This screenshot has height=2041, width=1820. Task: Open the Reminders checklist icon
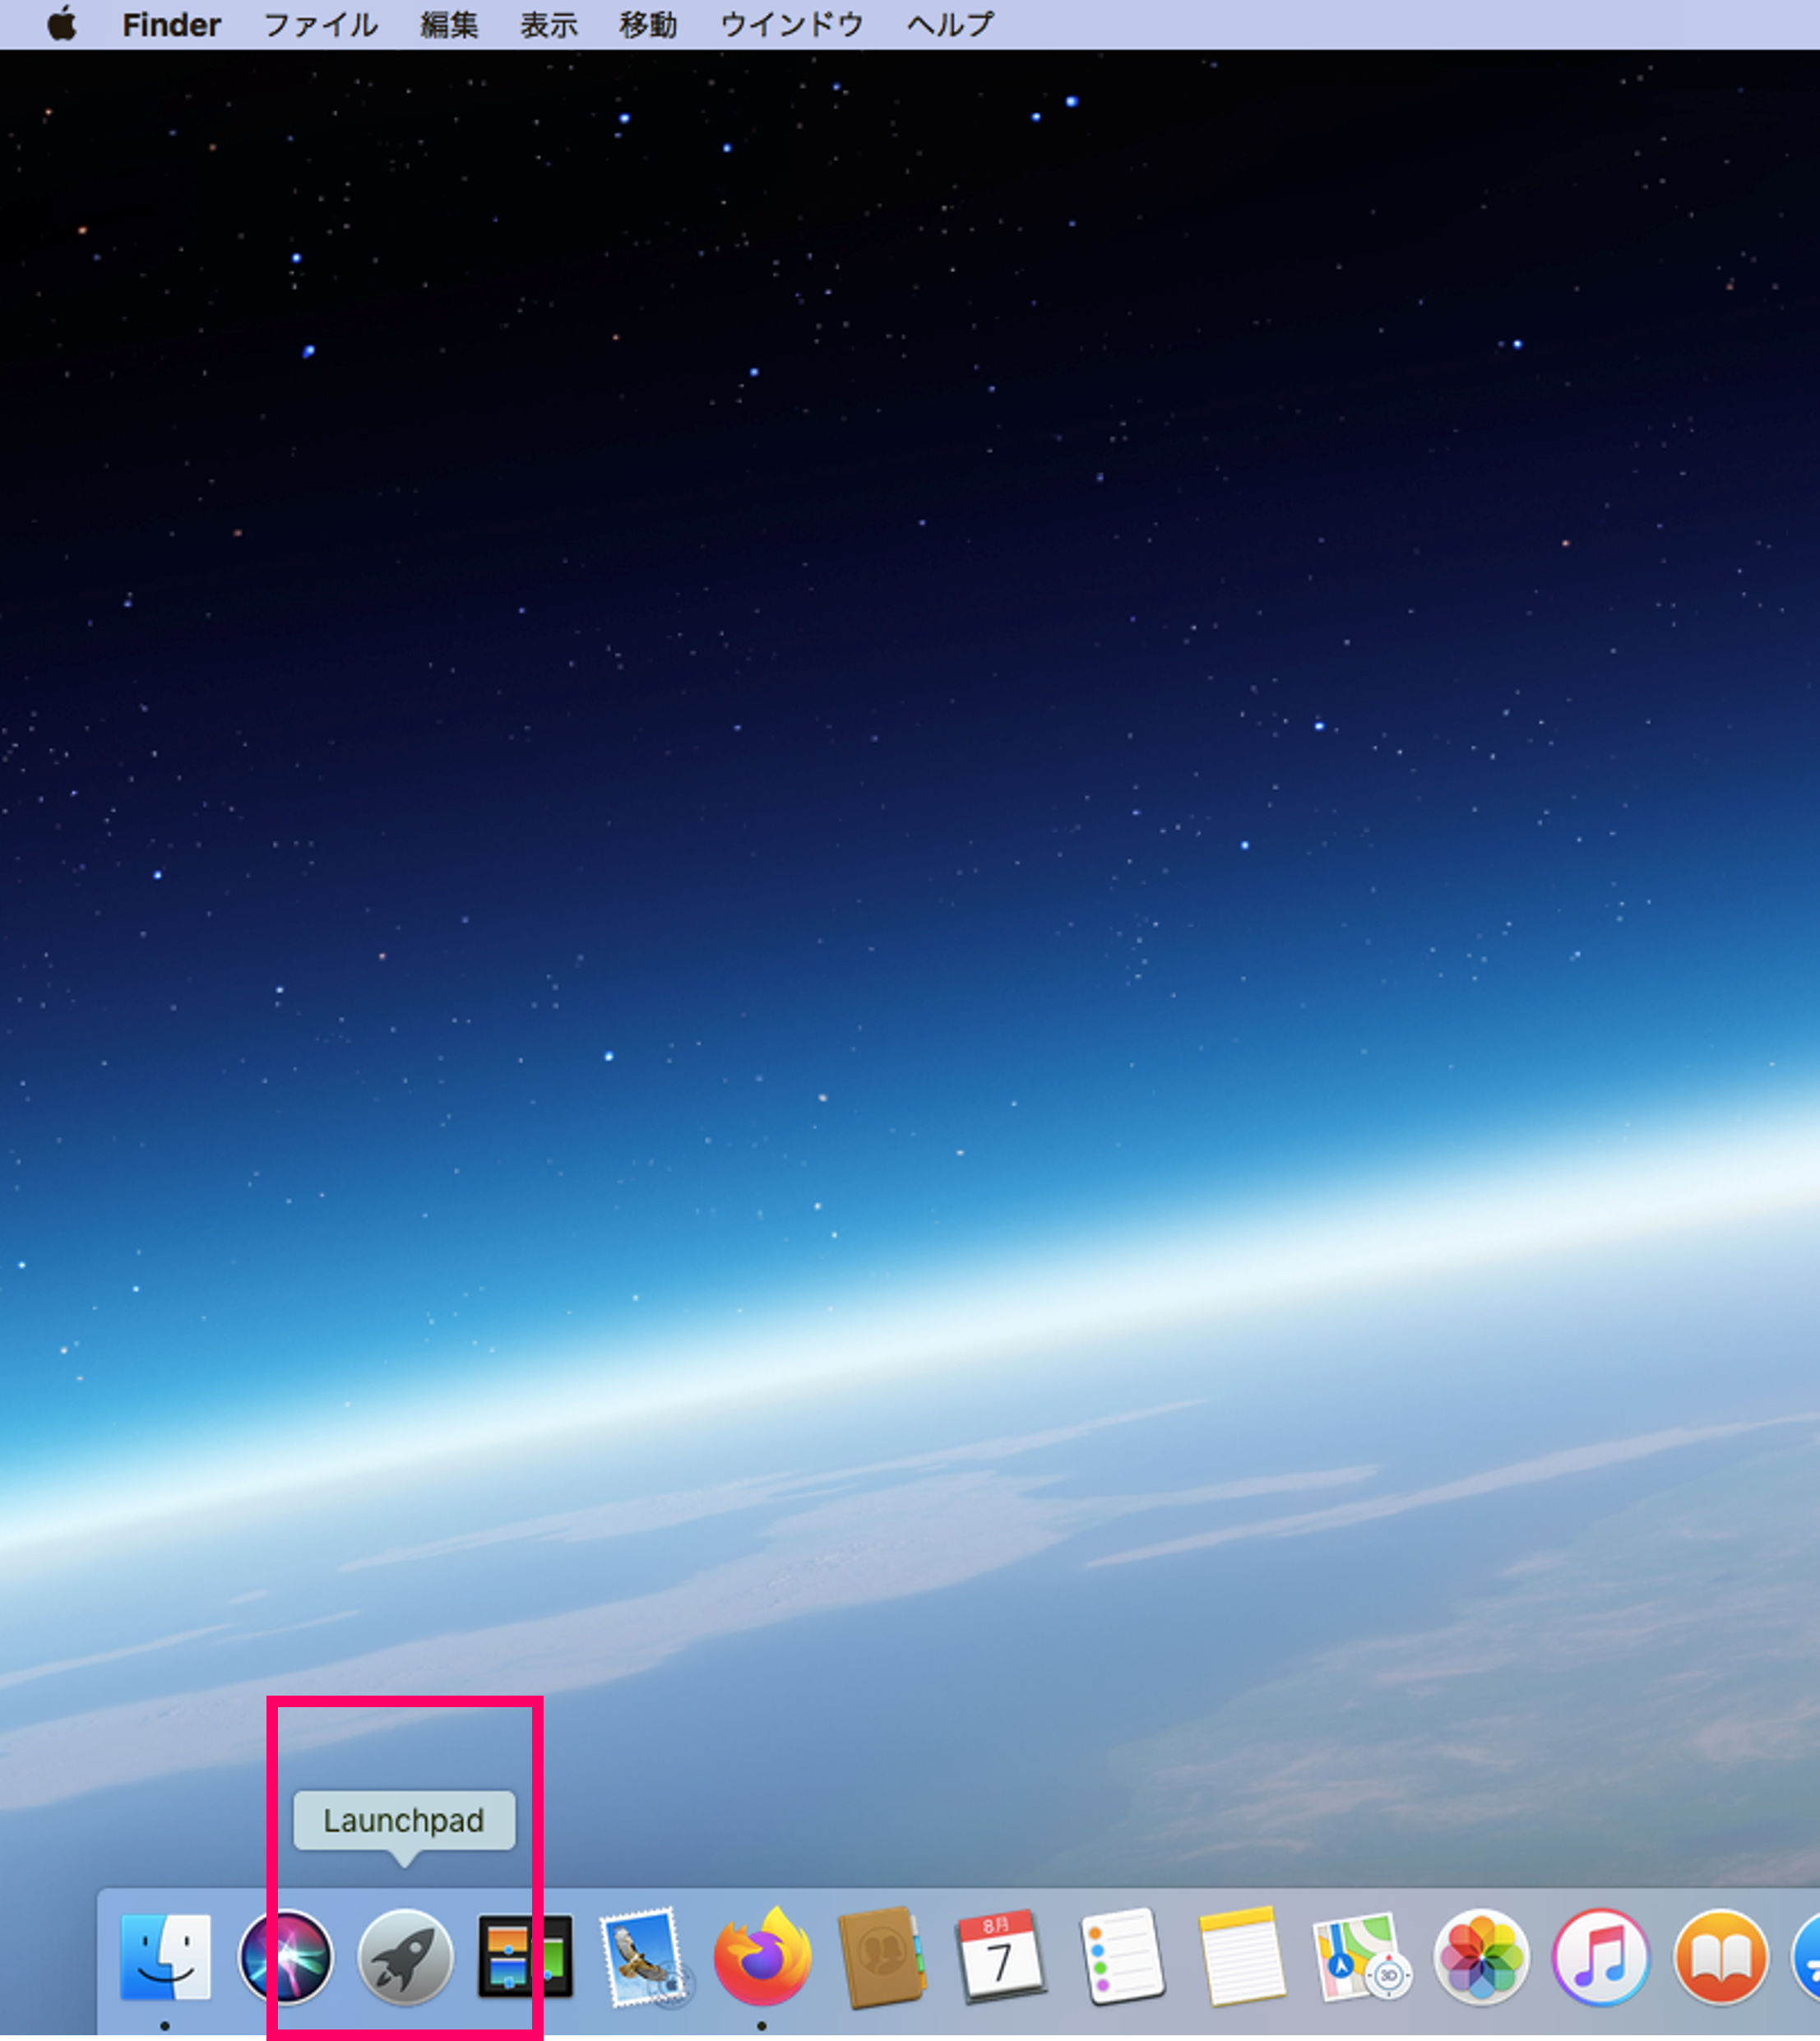[x=1122, y=1957]
